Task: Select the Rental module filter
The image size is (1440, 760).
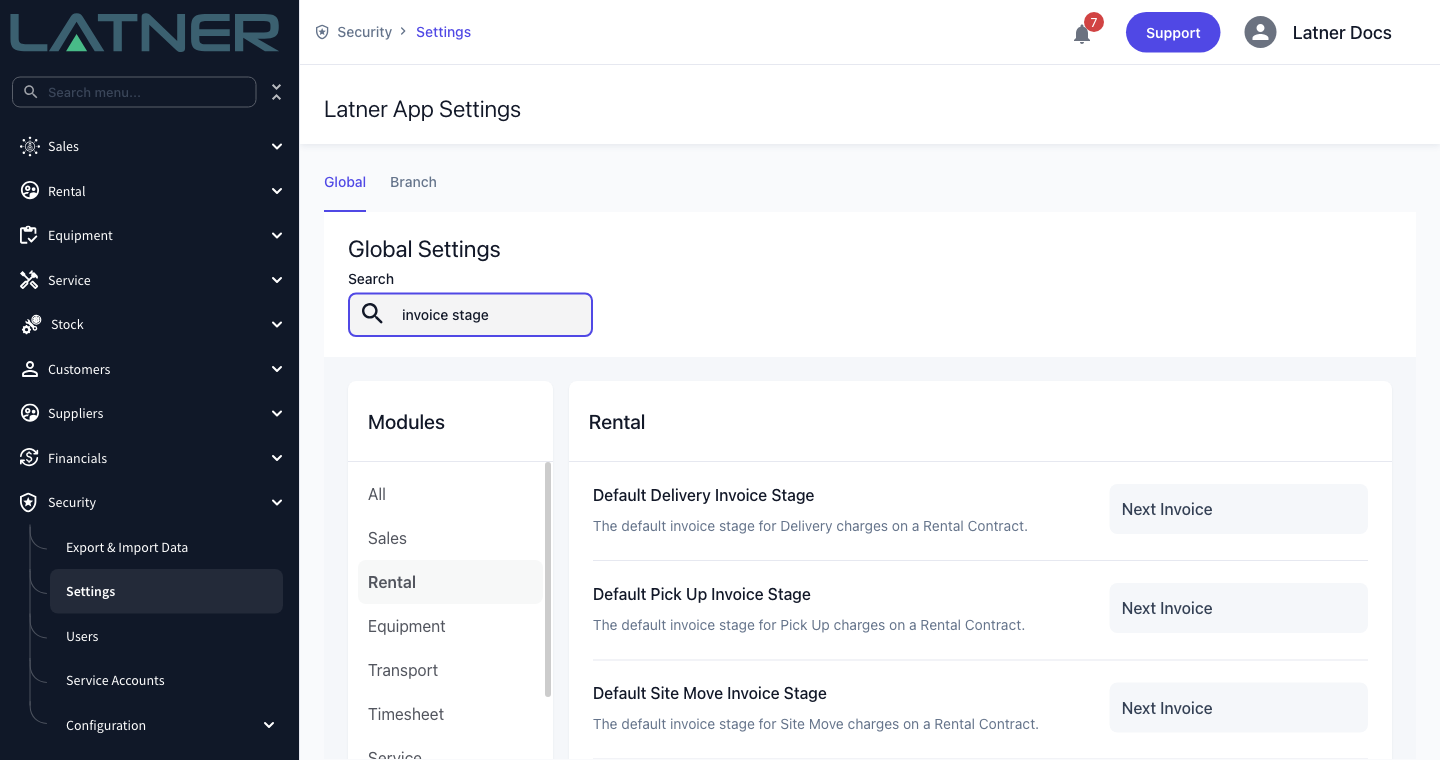Action: pos(450,582)
